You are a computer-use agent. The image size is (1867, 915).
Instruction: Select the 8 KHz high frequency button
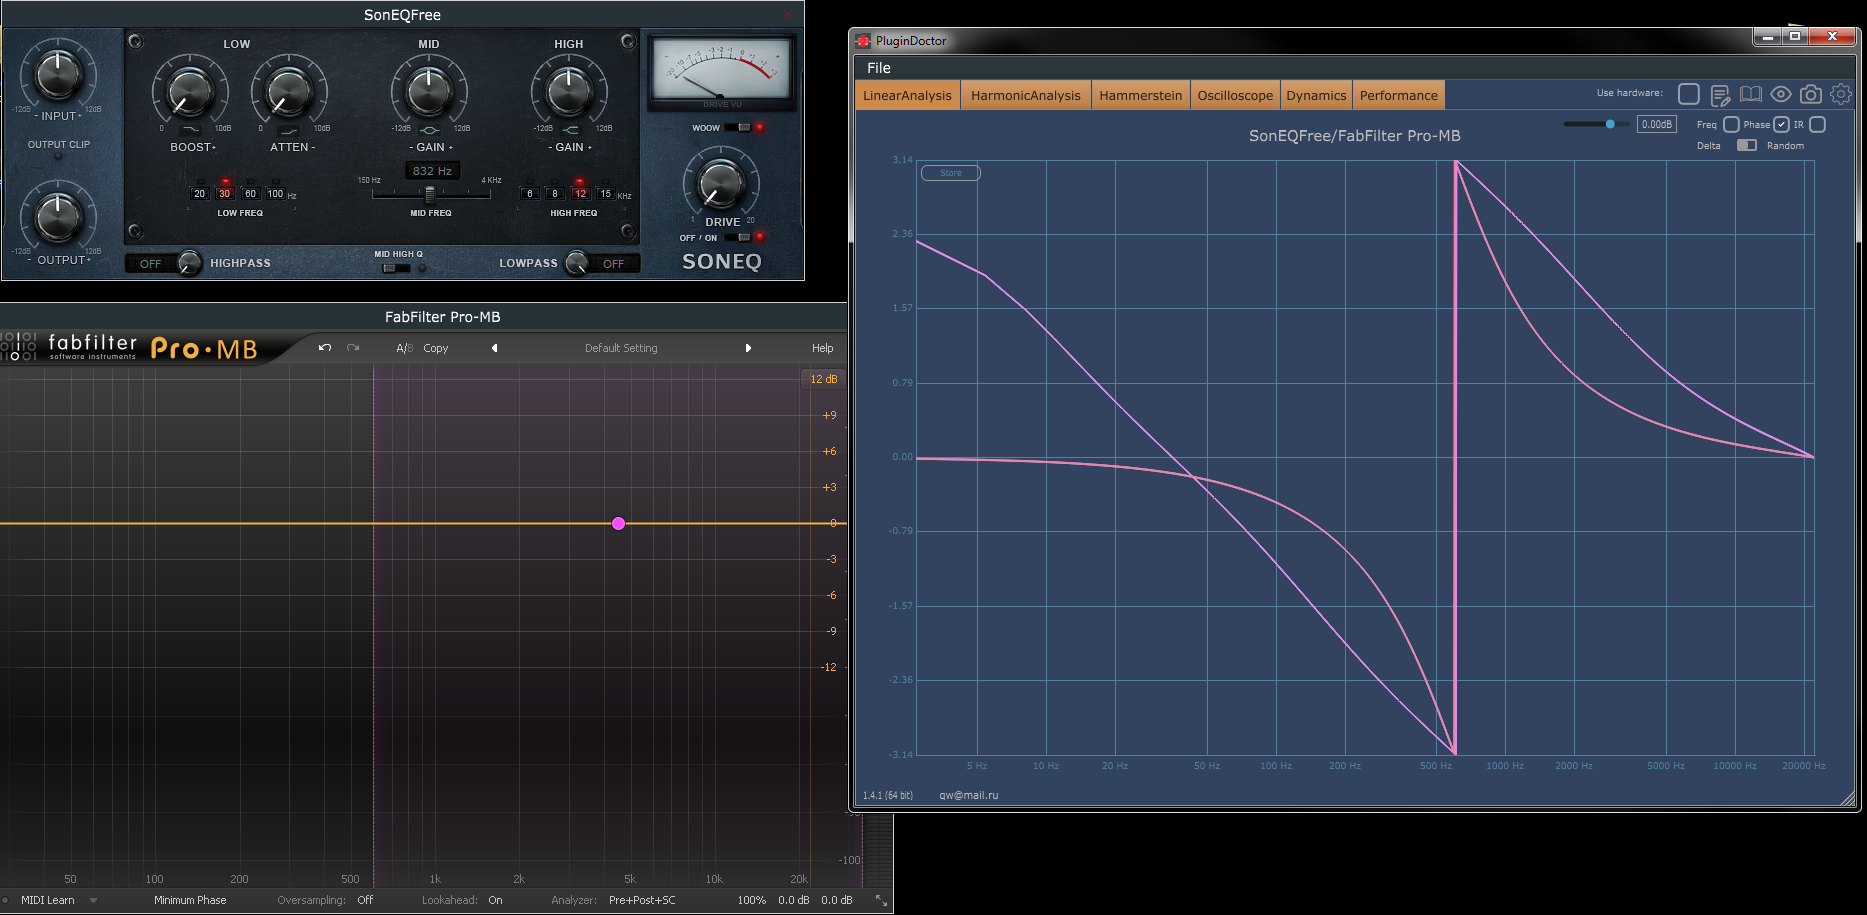pyautogui.click(x=555, y=193)
